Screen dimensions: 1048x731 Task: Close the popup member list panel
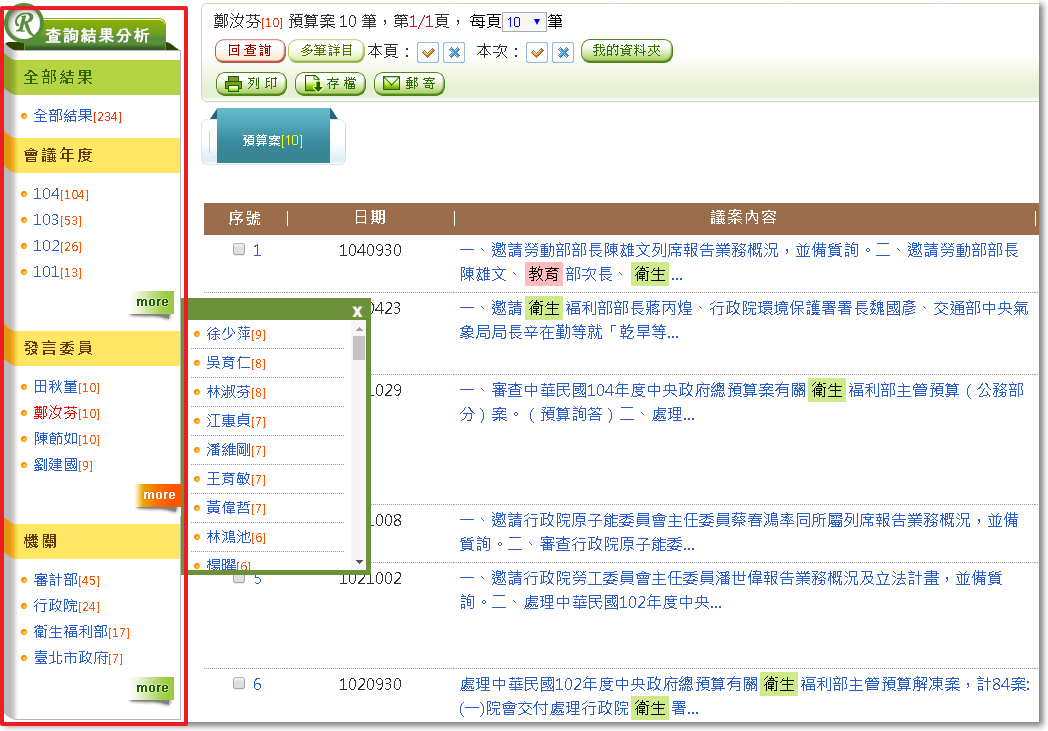(357, 311)
